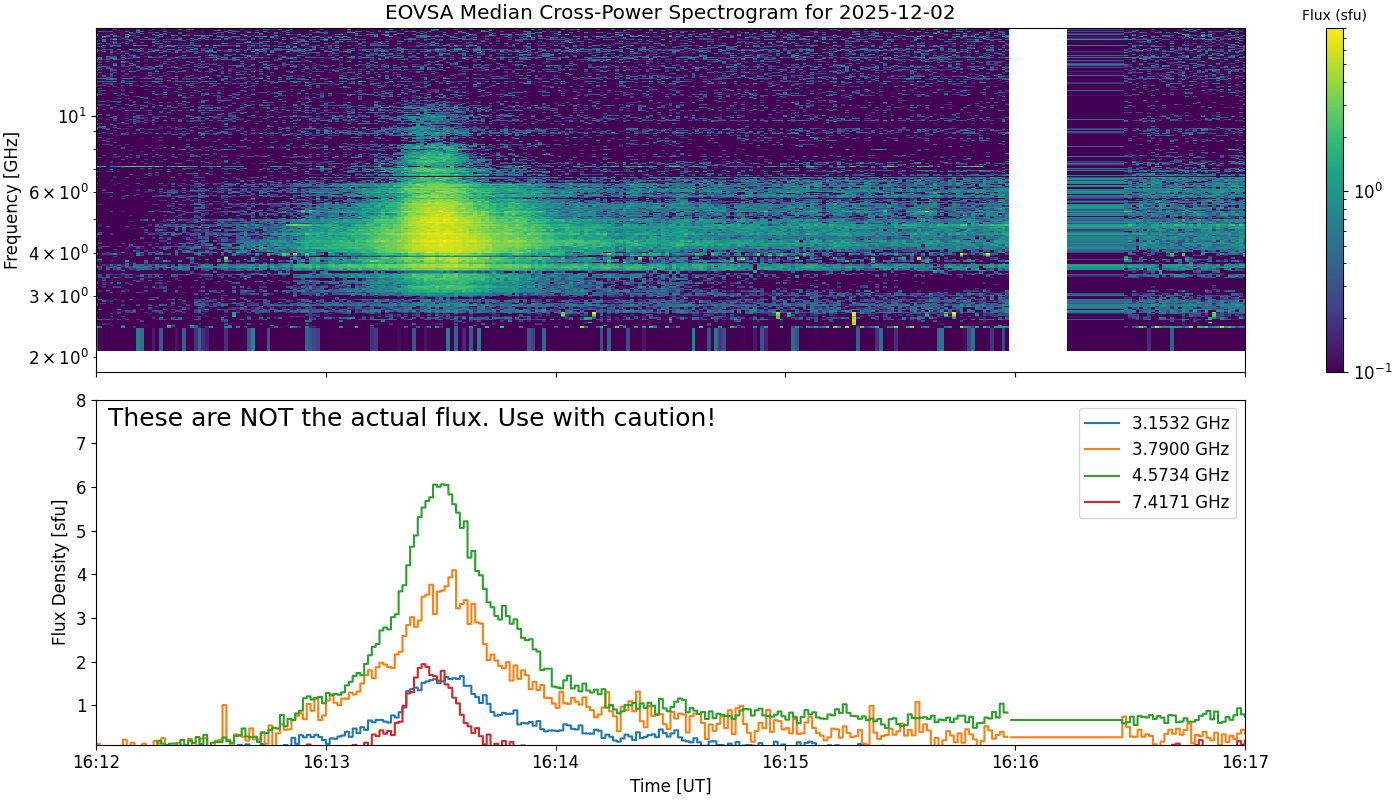Click the 4.5734 GHz legend entry
1400x800 pixels.
(x=1157, y=475)
